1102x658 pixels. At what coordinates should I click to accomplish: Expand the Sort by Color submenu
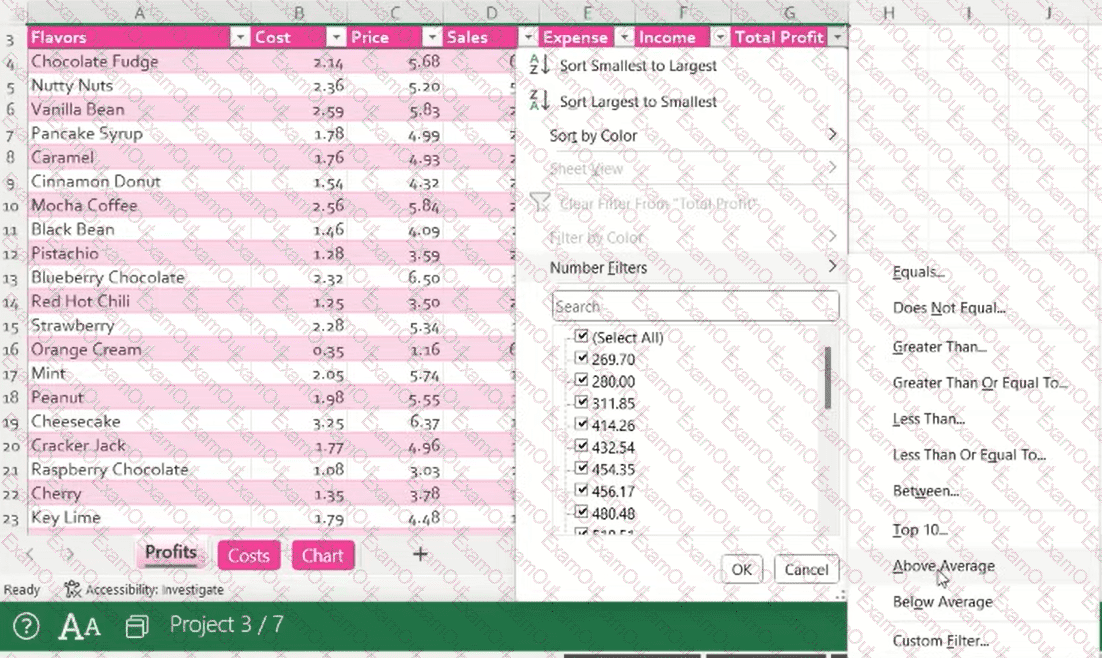point(832,135)
